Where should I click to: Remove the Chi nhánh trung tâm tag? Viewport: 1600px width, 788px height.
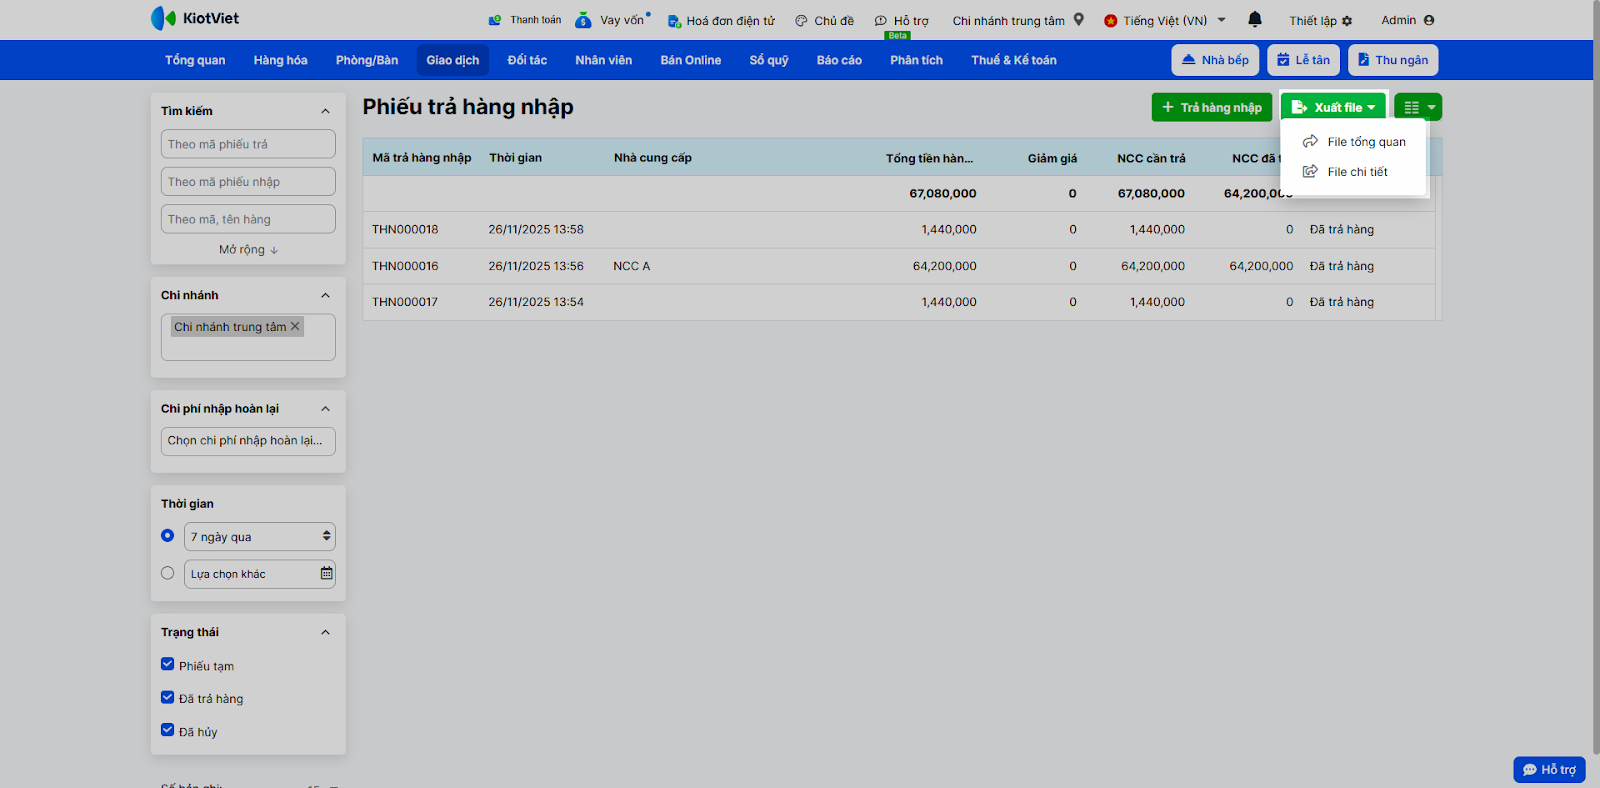coord(295,326)
